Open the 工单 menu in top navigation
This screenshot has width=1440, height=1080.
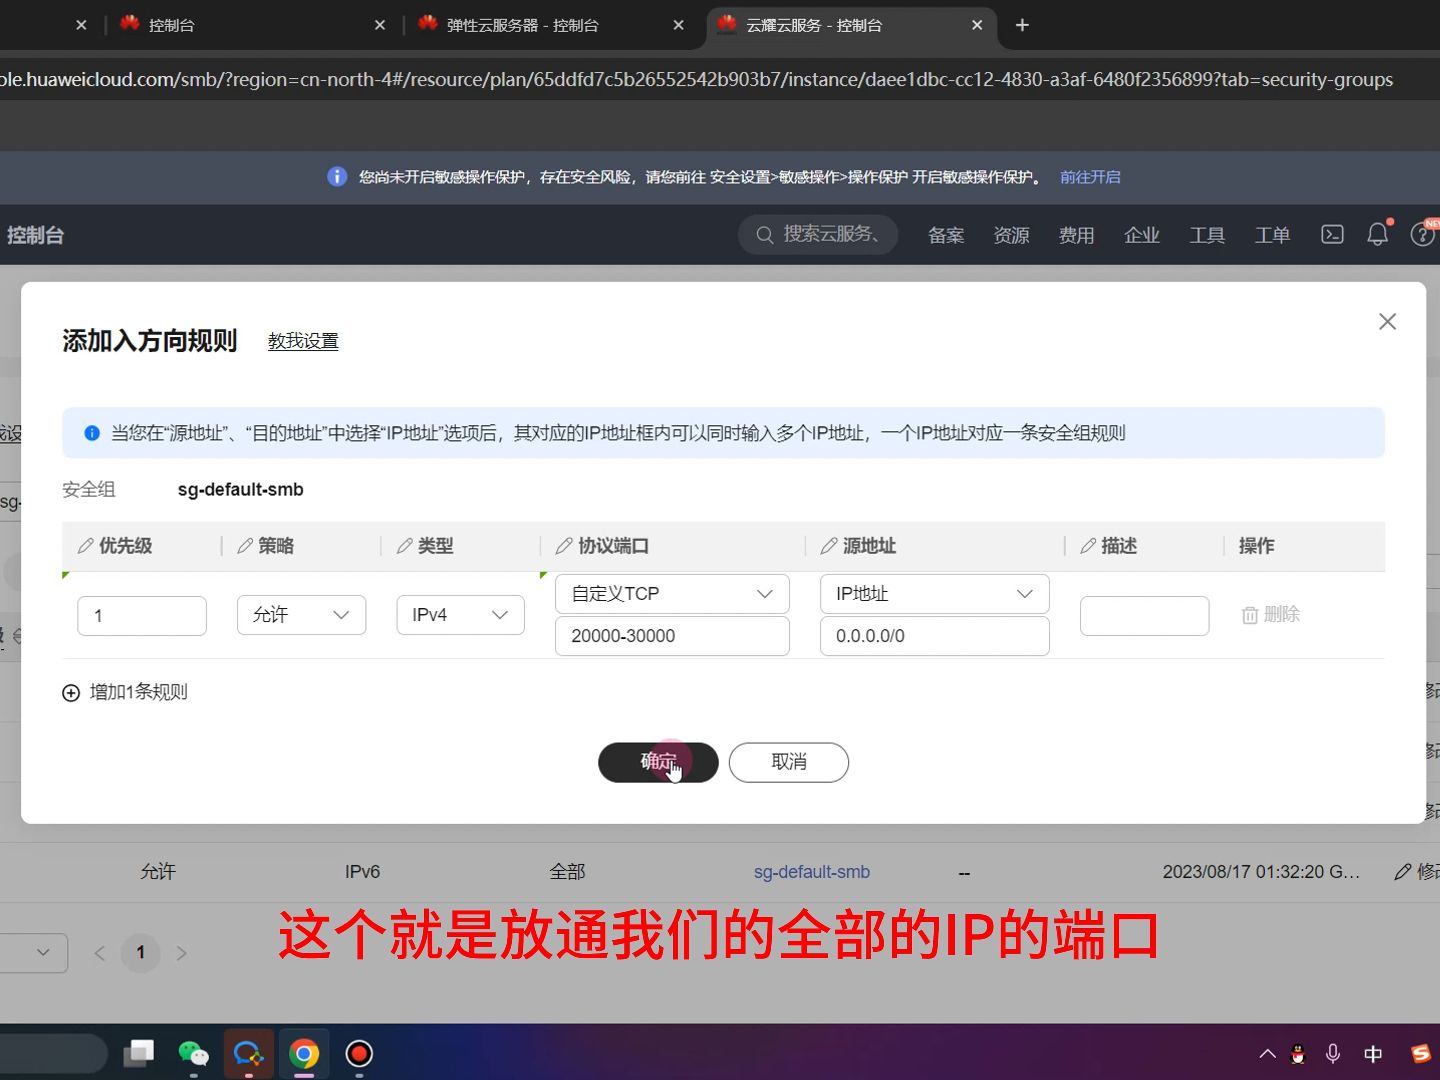(1271, 234)
